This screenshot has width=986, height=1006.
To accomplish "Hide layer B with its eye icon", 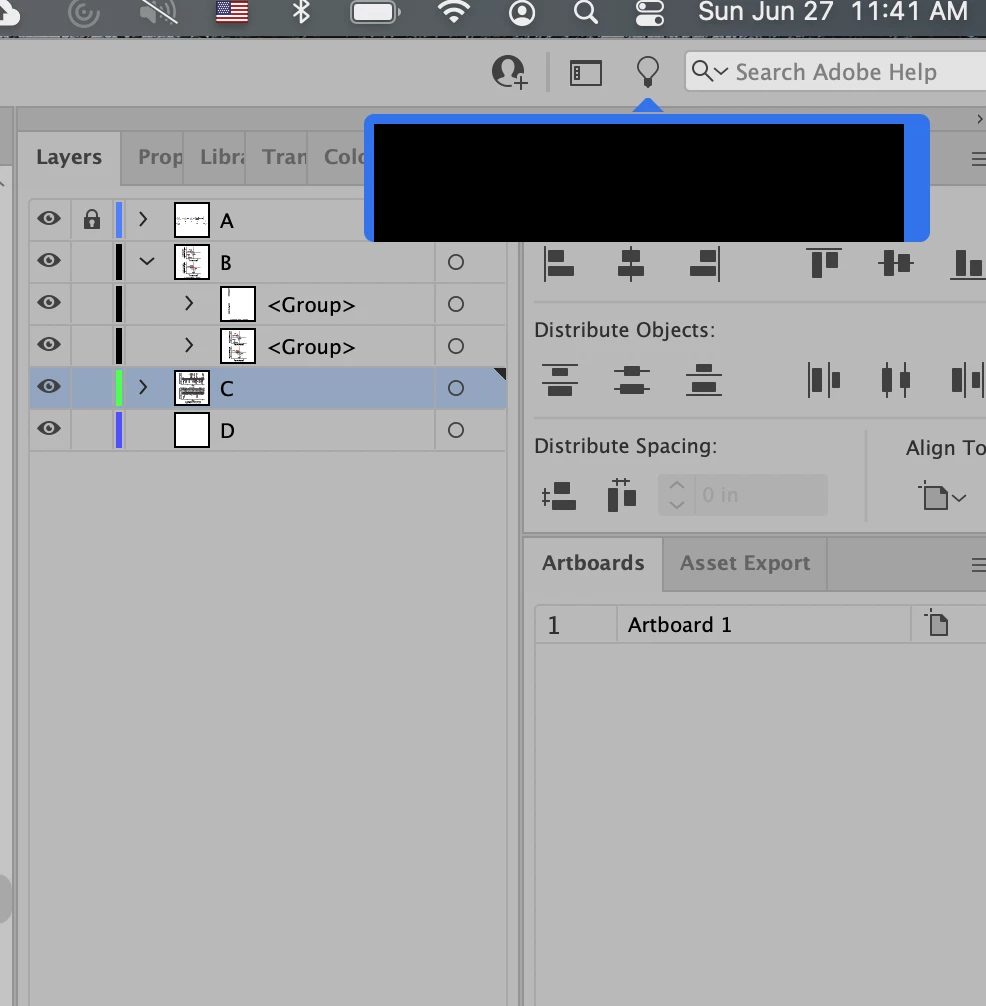I will pyautogui.click(x=49, y=260).
